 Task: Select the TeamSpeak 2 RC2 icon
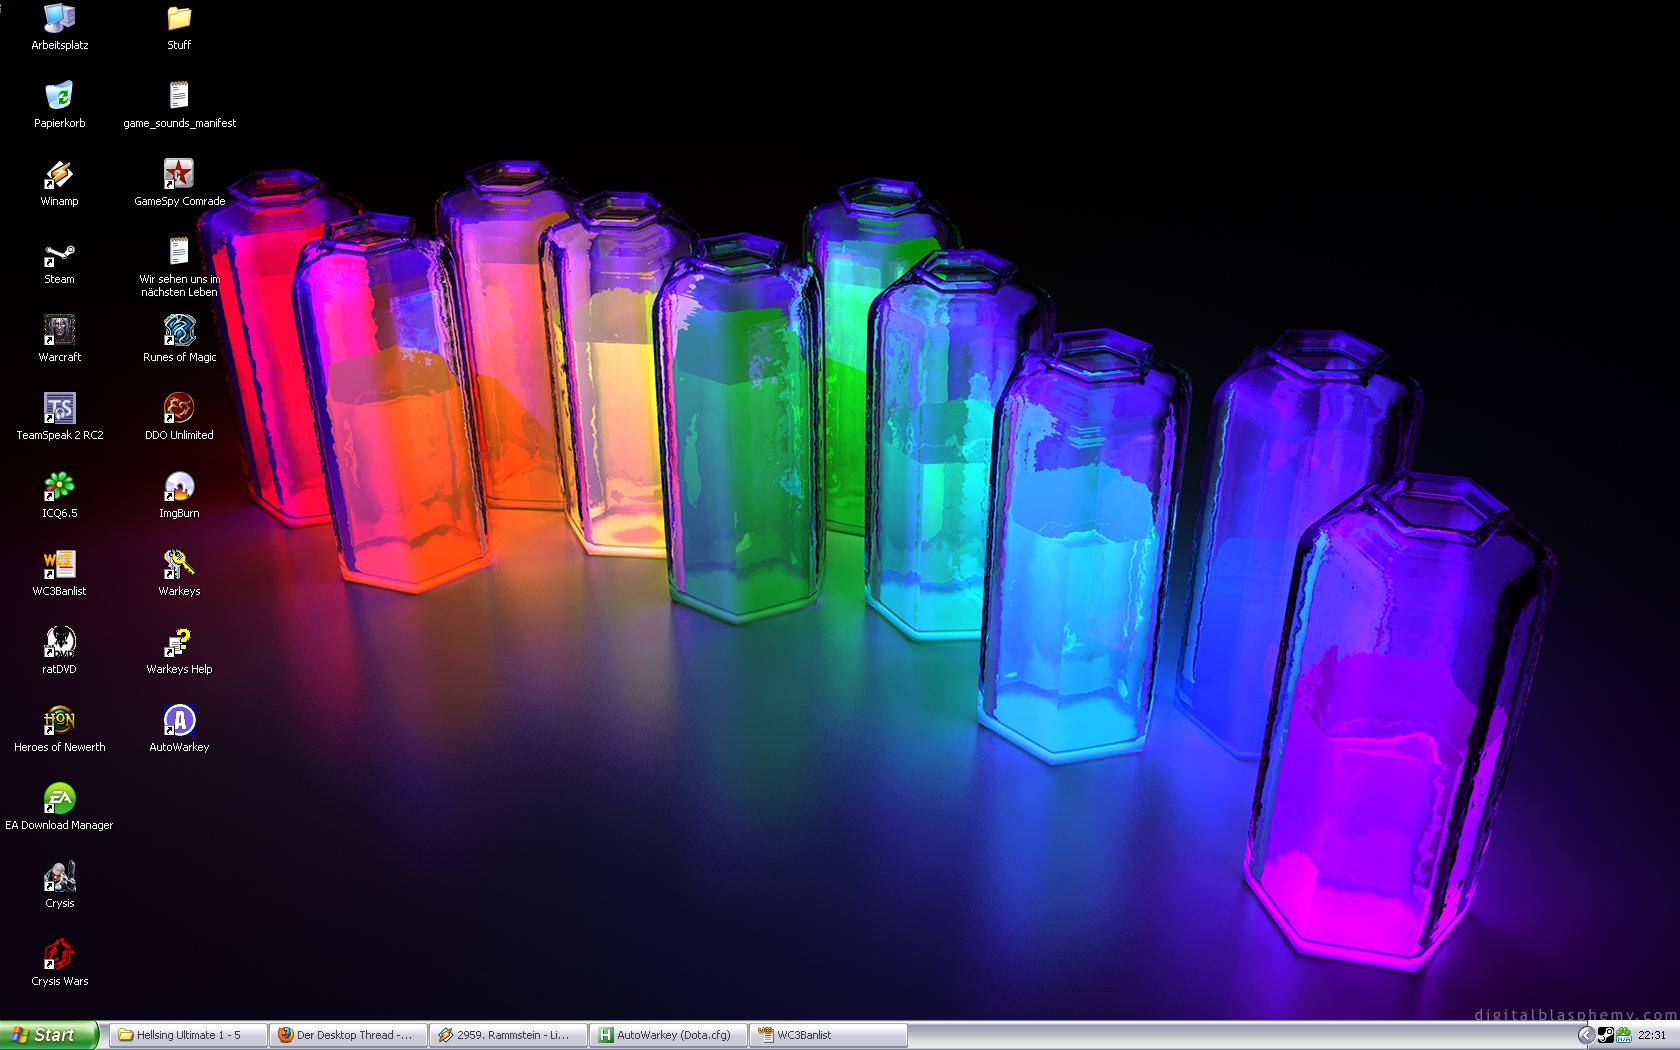[59, 410]
